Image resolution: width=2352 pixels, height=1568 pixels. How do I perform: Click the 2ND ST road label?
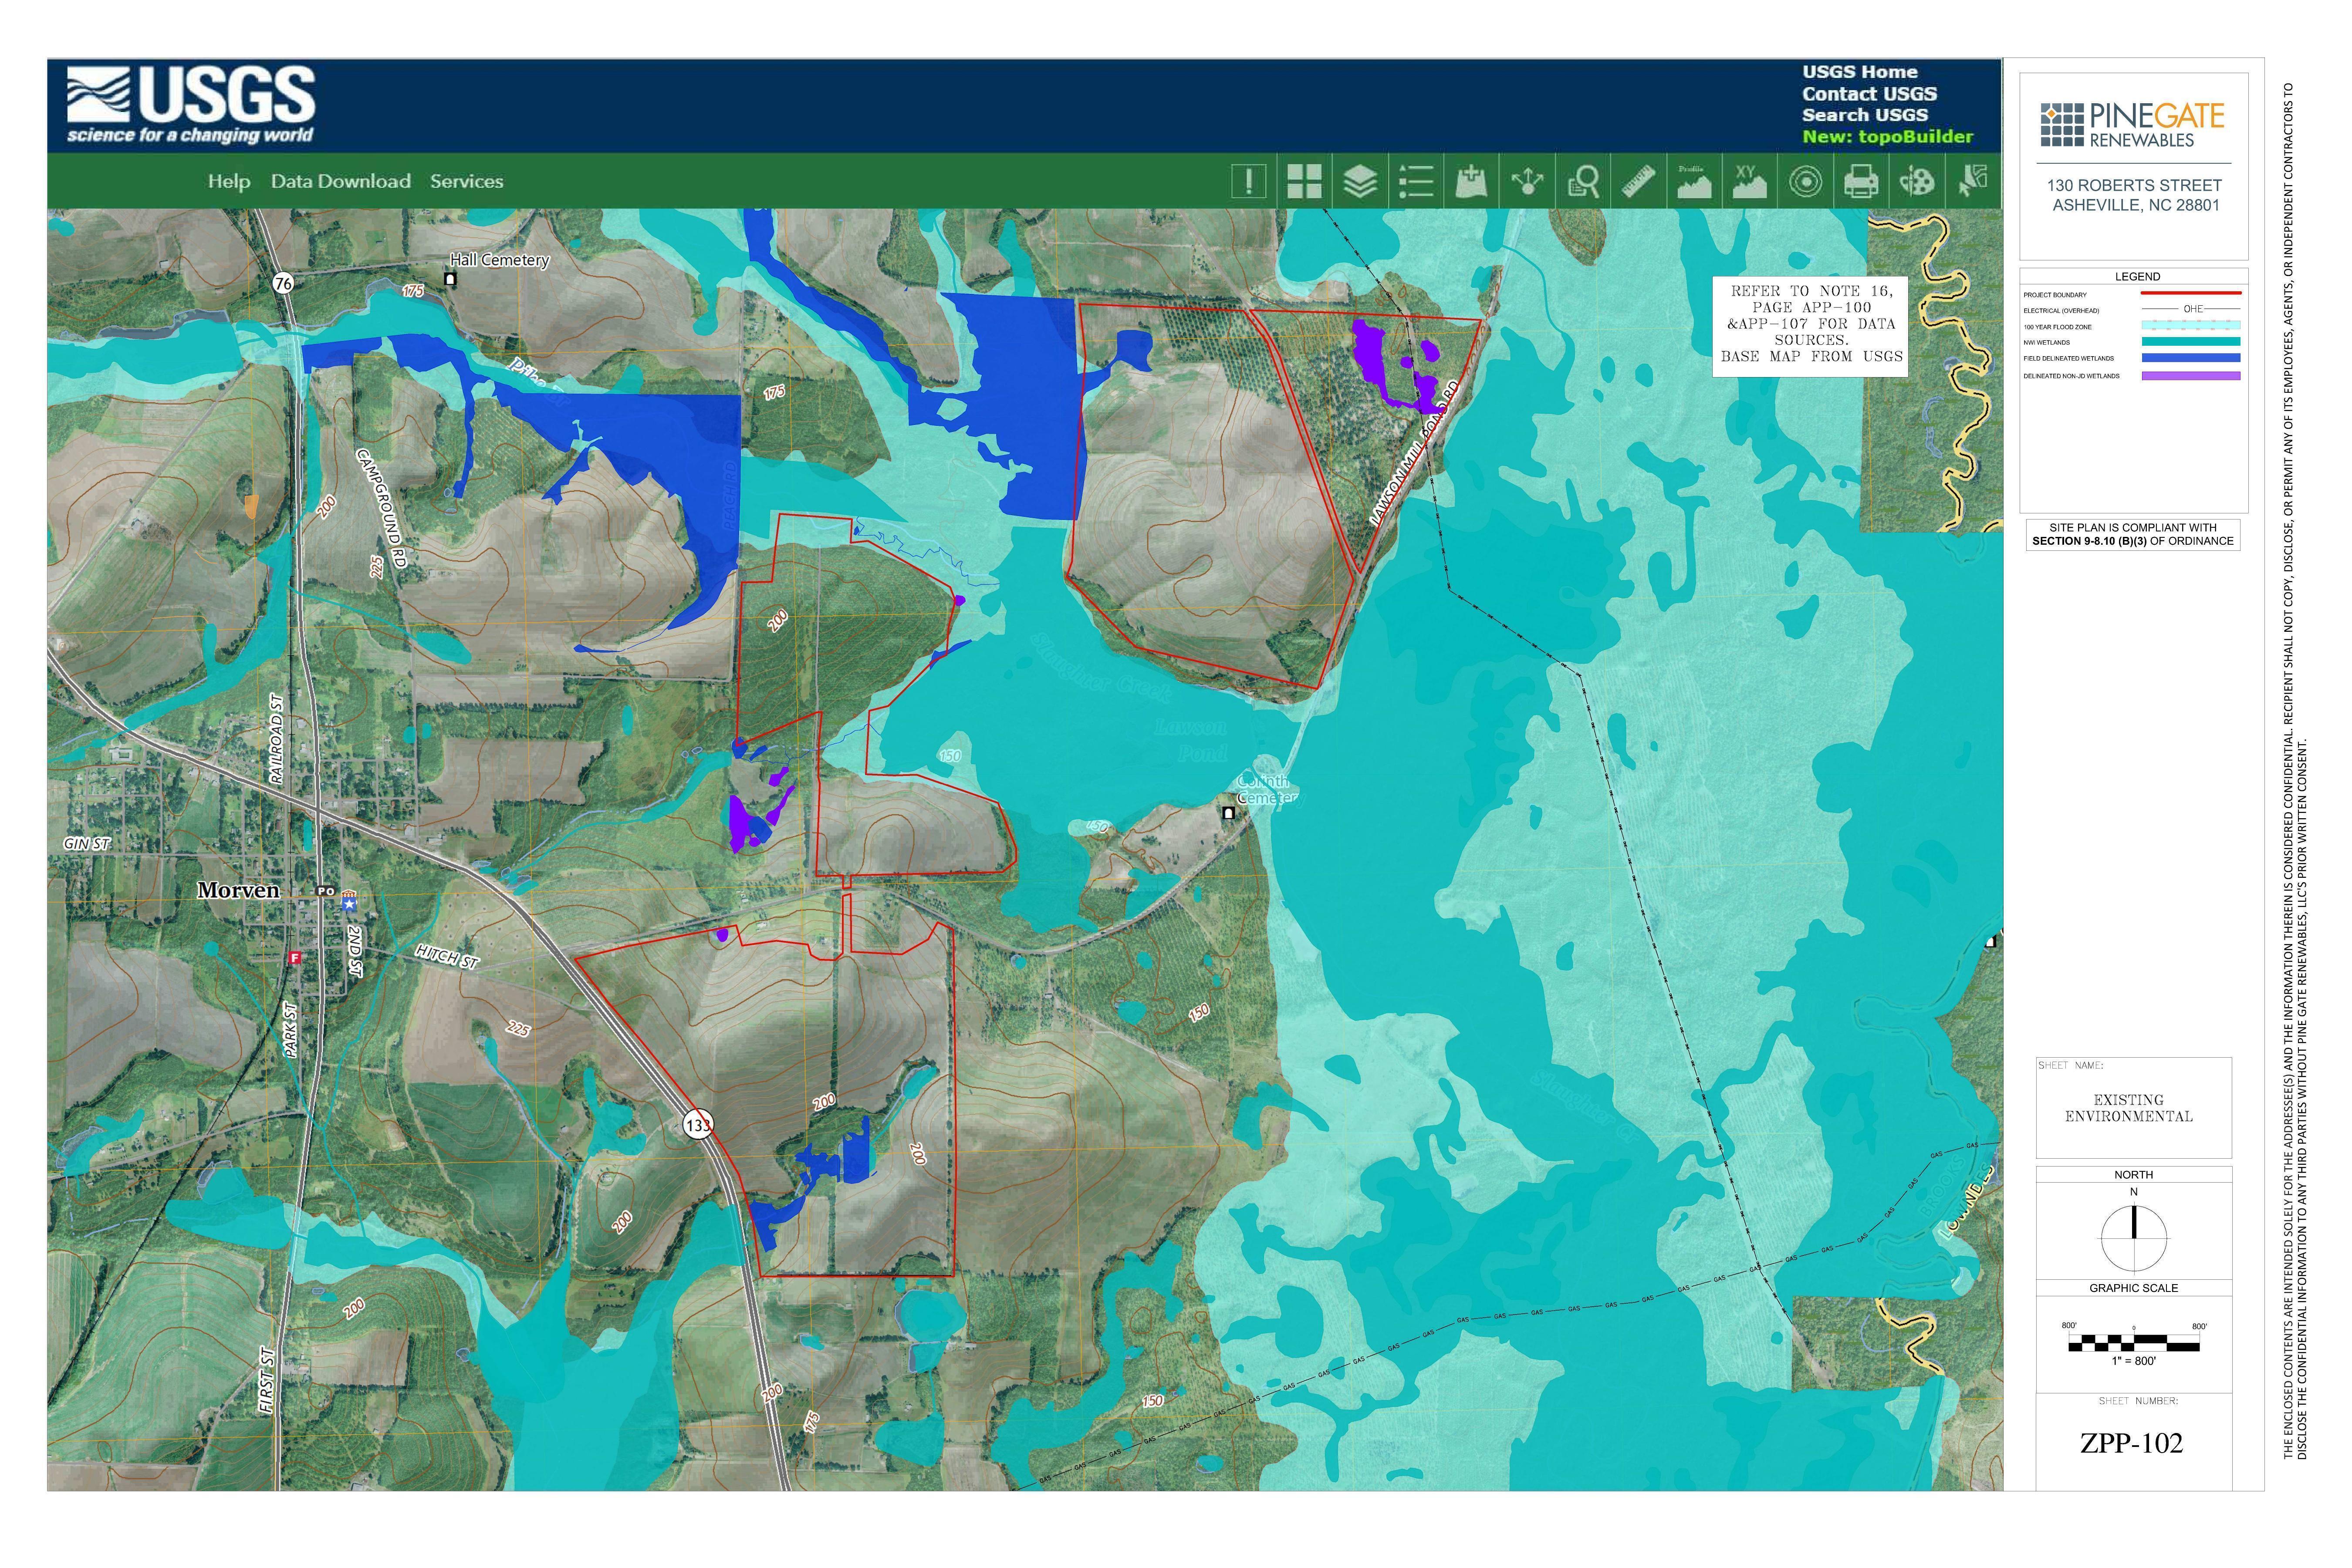[355, 951]
